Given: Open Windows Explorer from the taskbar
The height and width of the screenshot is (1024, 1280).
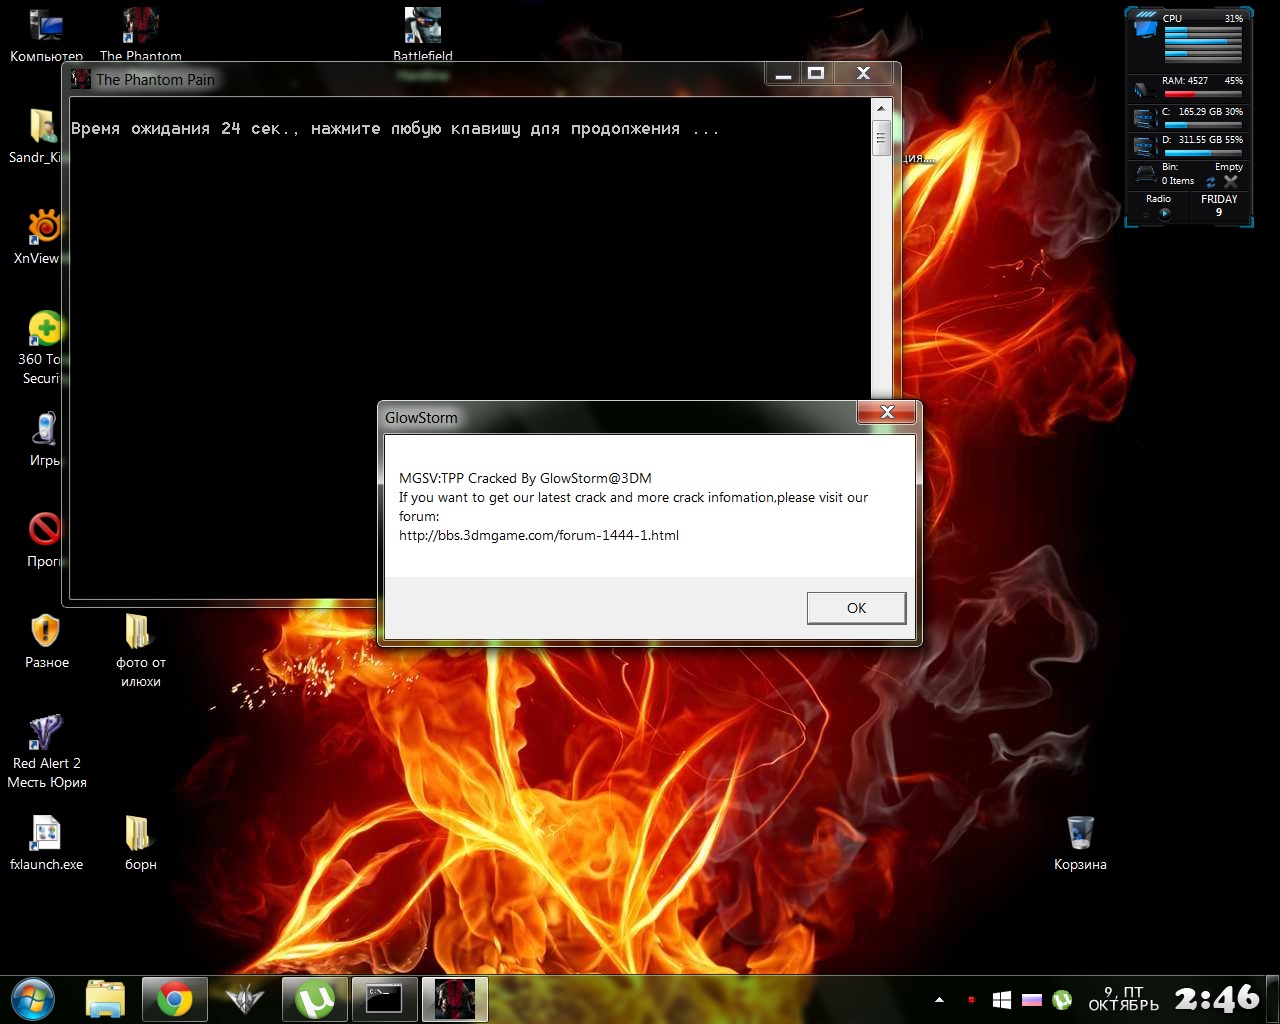Looking at the screenshot, I should [105, 999].
